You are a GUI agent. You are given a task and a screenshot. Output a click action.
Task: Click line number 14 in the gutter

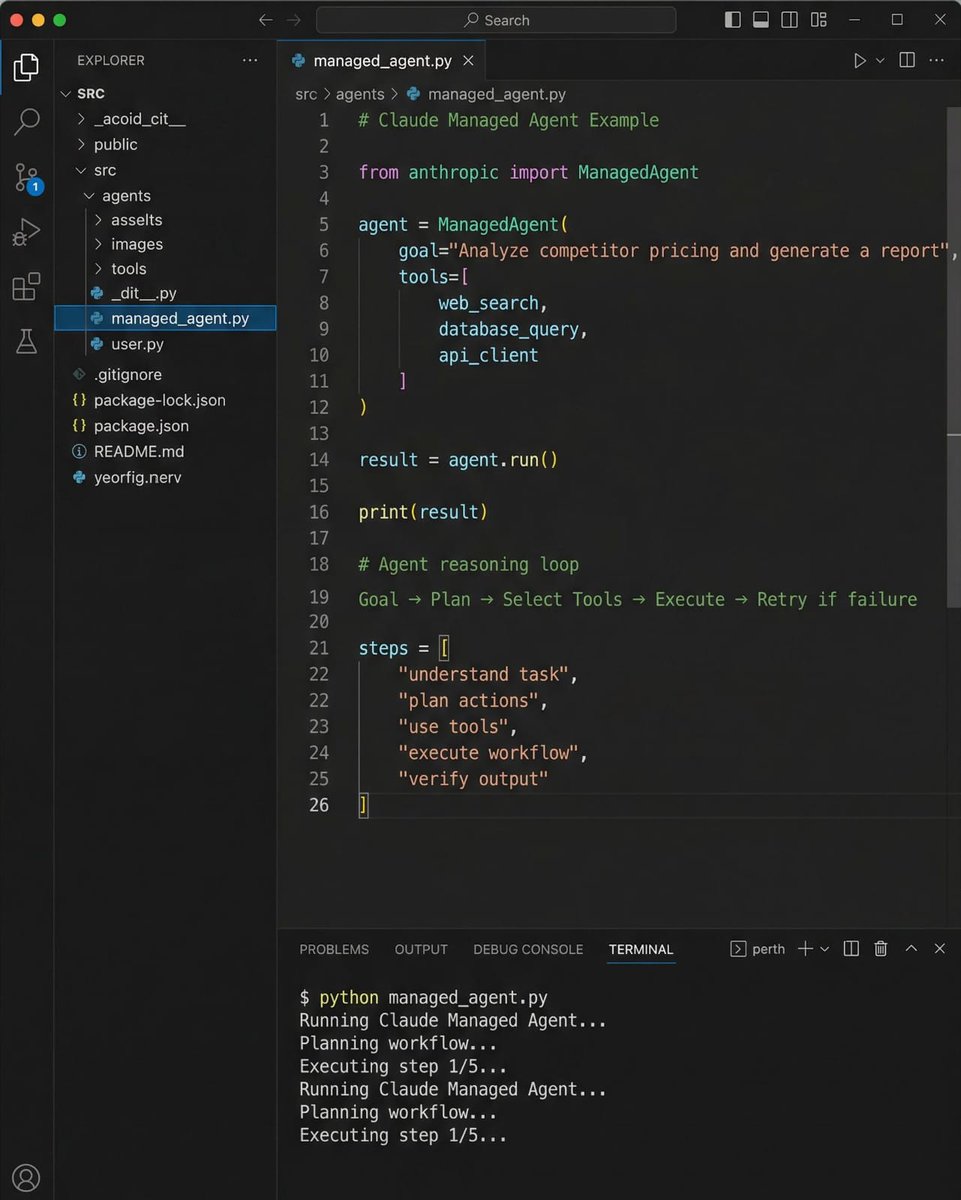point(319,460)
